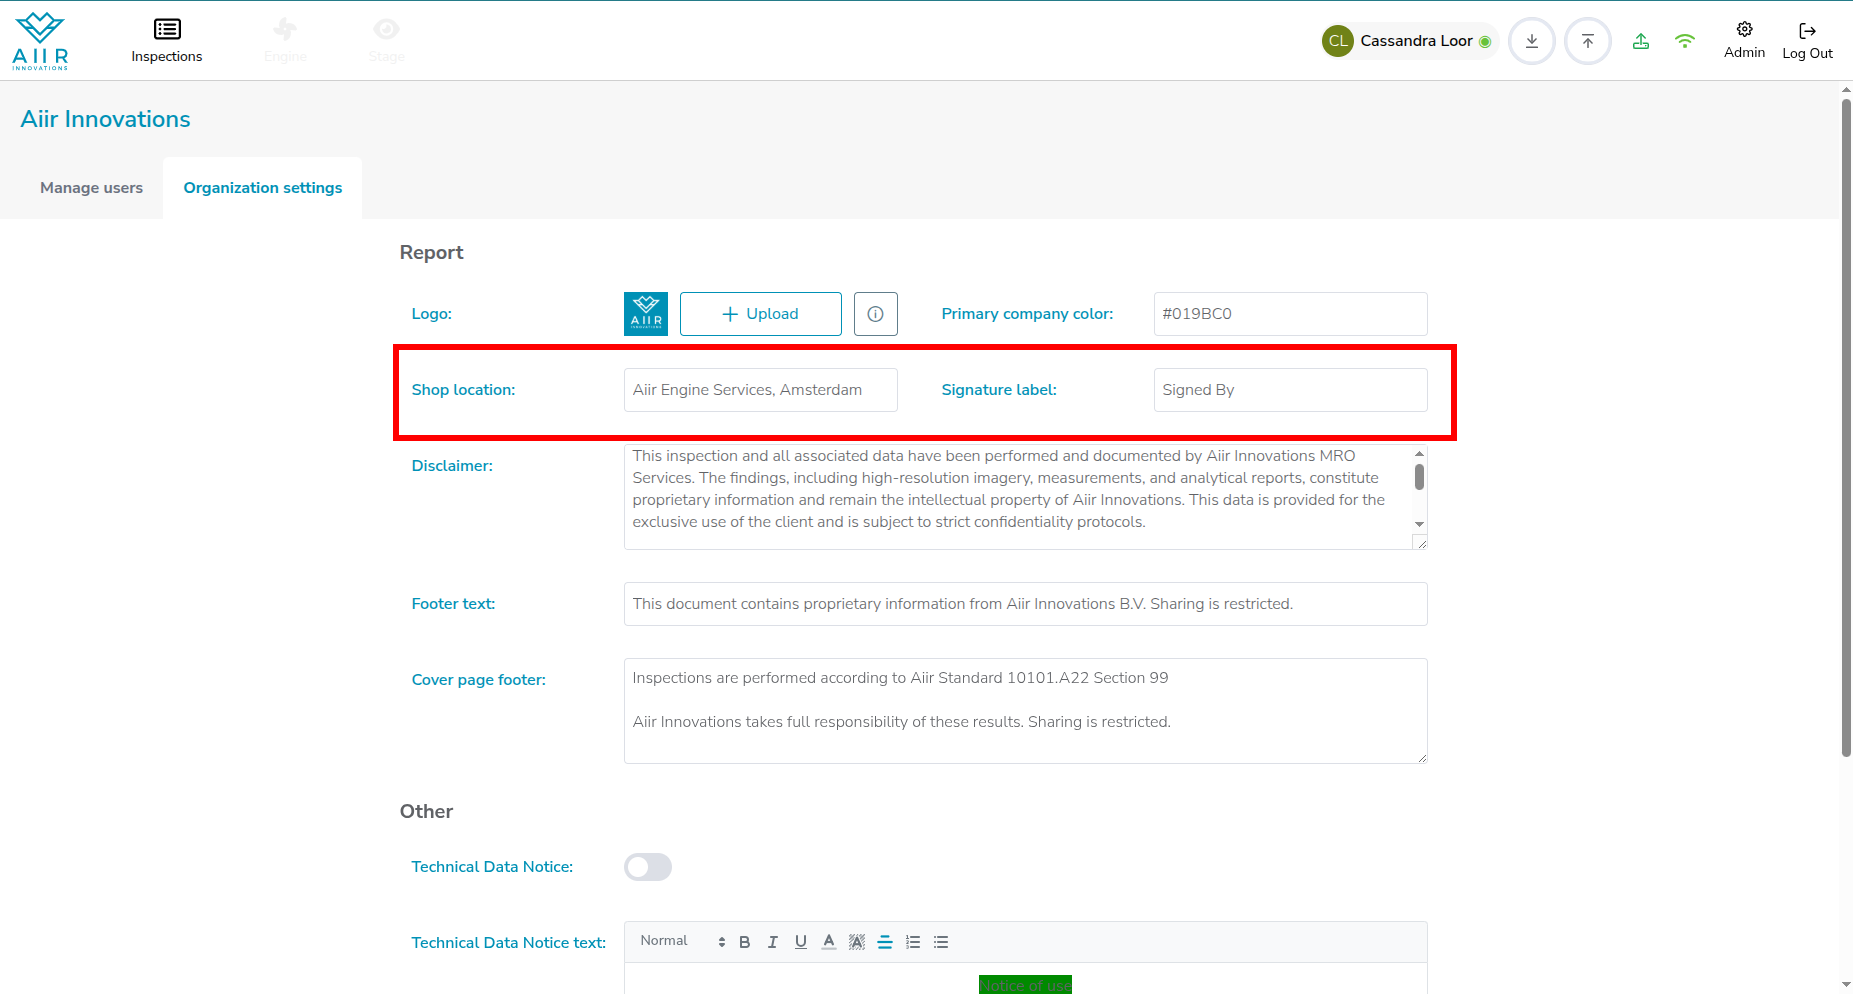Open the Engine navigation item
The height and width of the screenshot is (994, 1853).
pyautogui.click(x=285, y=41)
